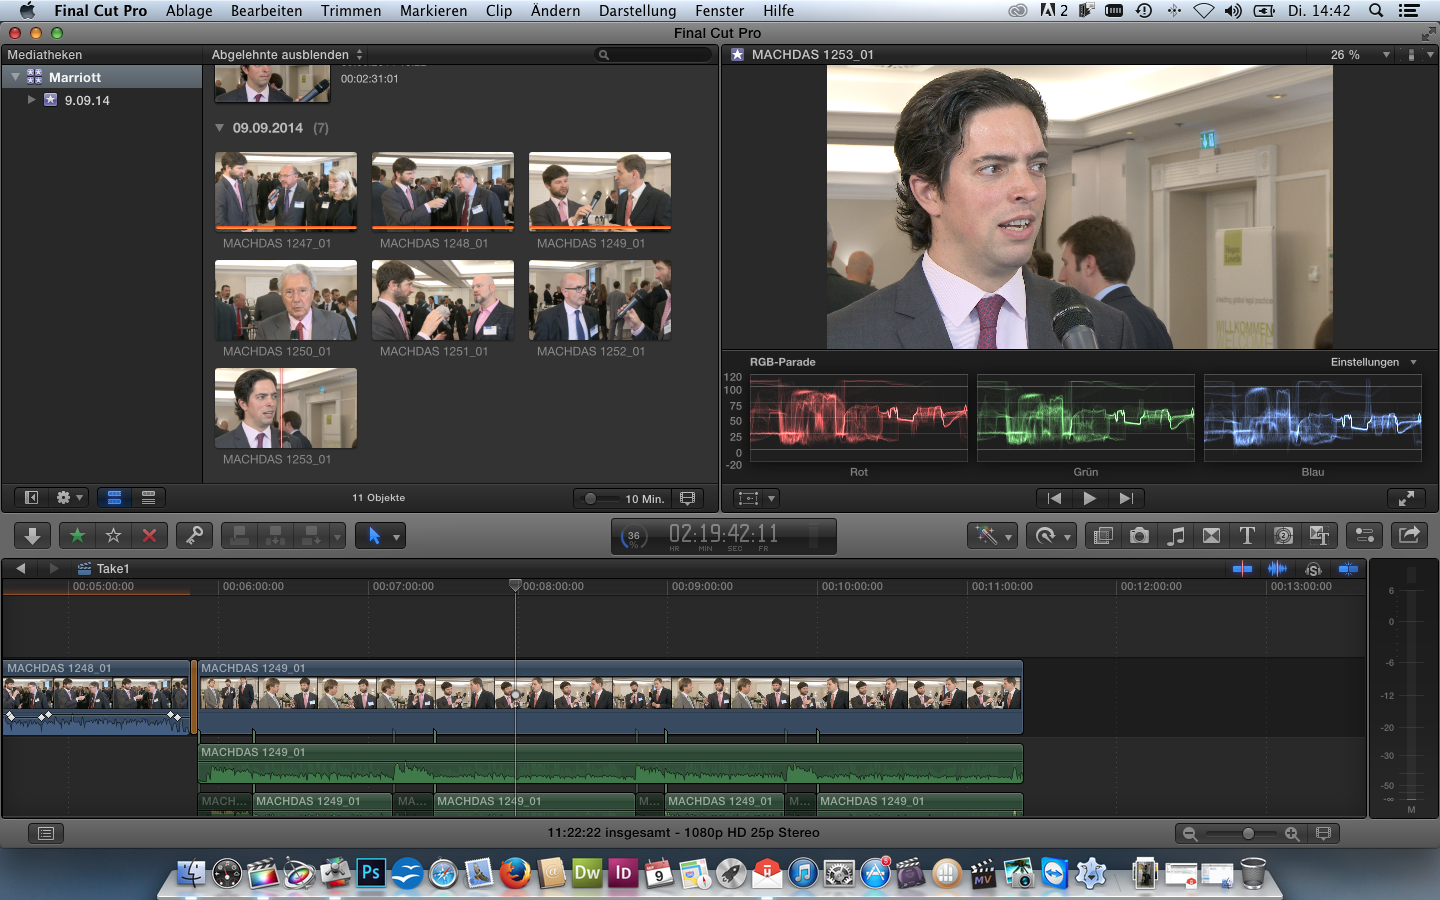Enter viewer full screen mode
Viewport: 1440px width, 900px height.
[1406, 498]
